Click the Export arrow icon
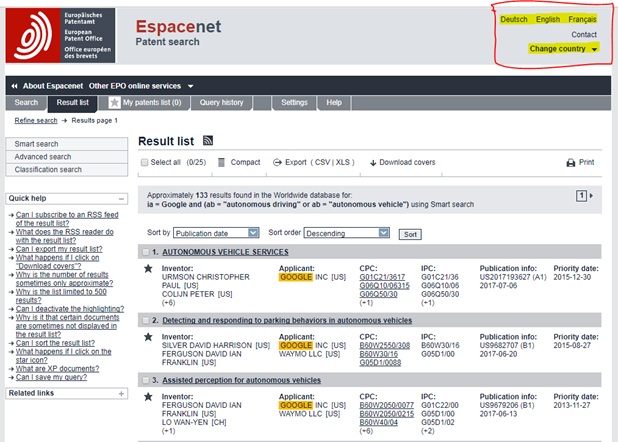Screen dimensions: 618x442 click(x=277, y=162)
